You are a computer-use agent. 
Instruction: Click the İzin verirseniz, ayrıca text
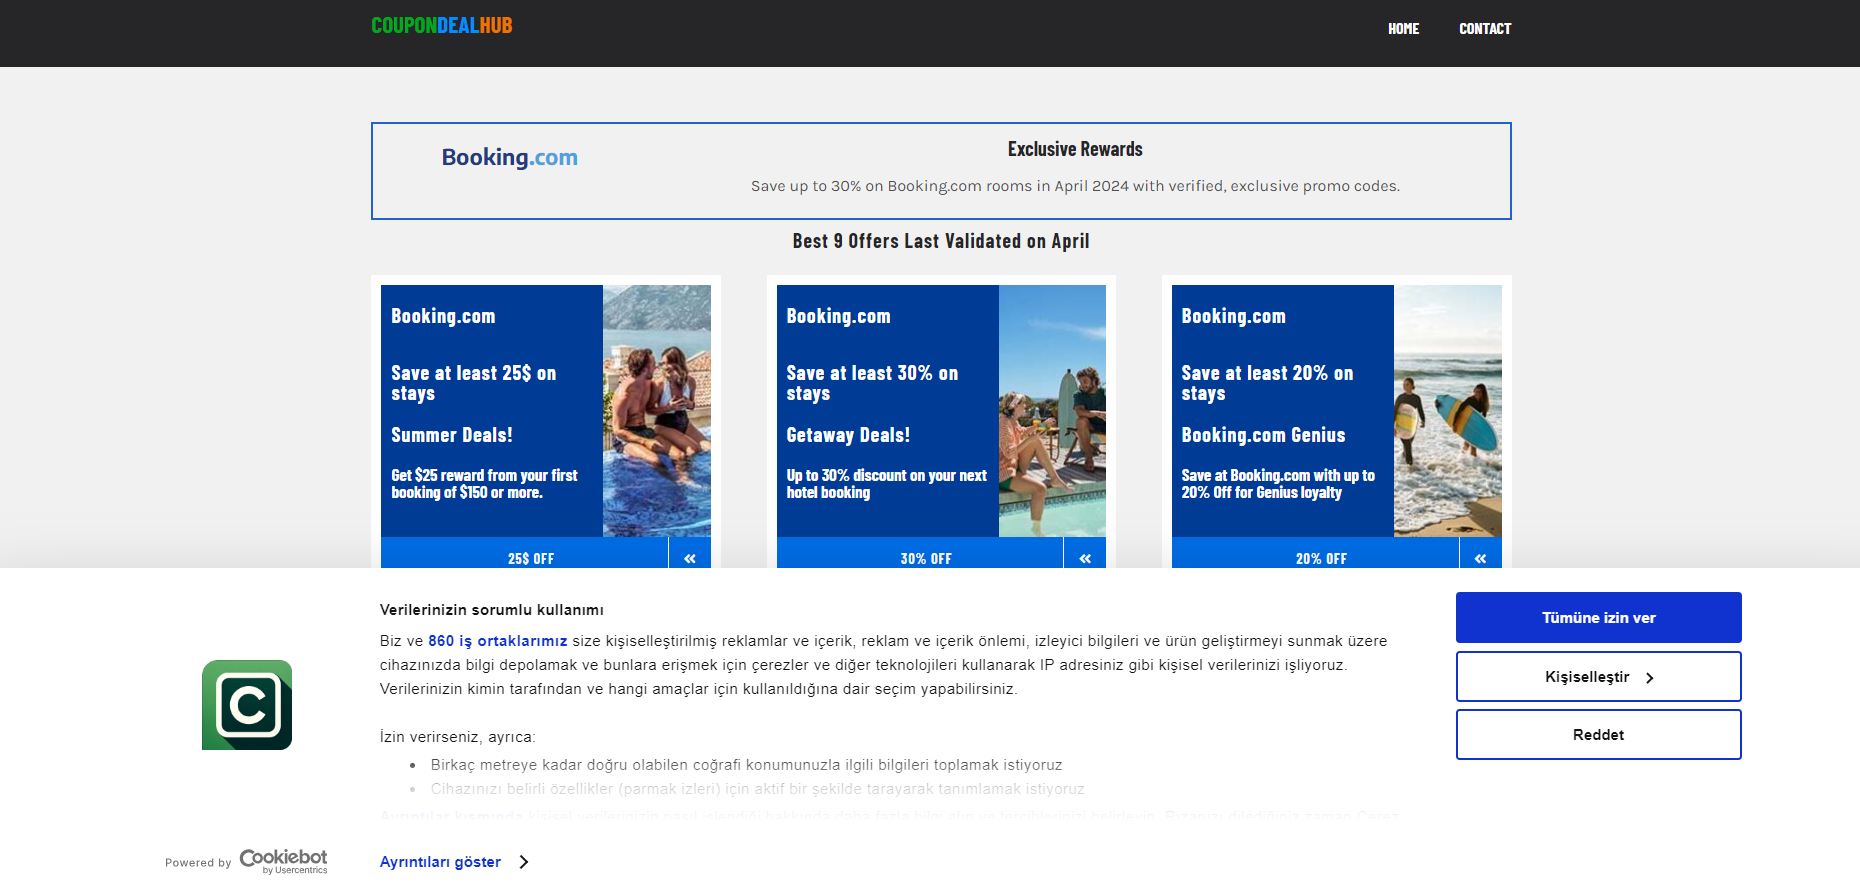tap(457, 737)
